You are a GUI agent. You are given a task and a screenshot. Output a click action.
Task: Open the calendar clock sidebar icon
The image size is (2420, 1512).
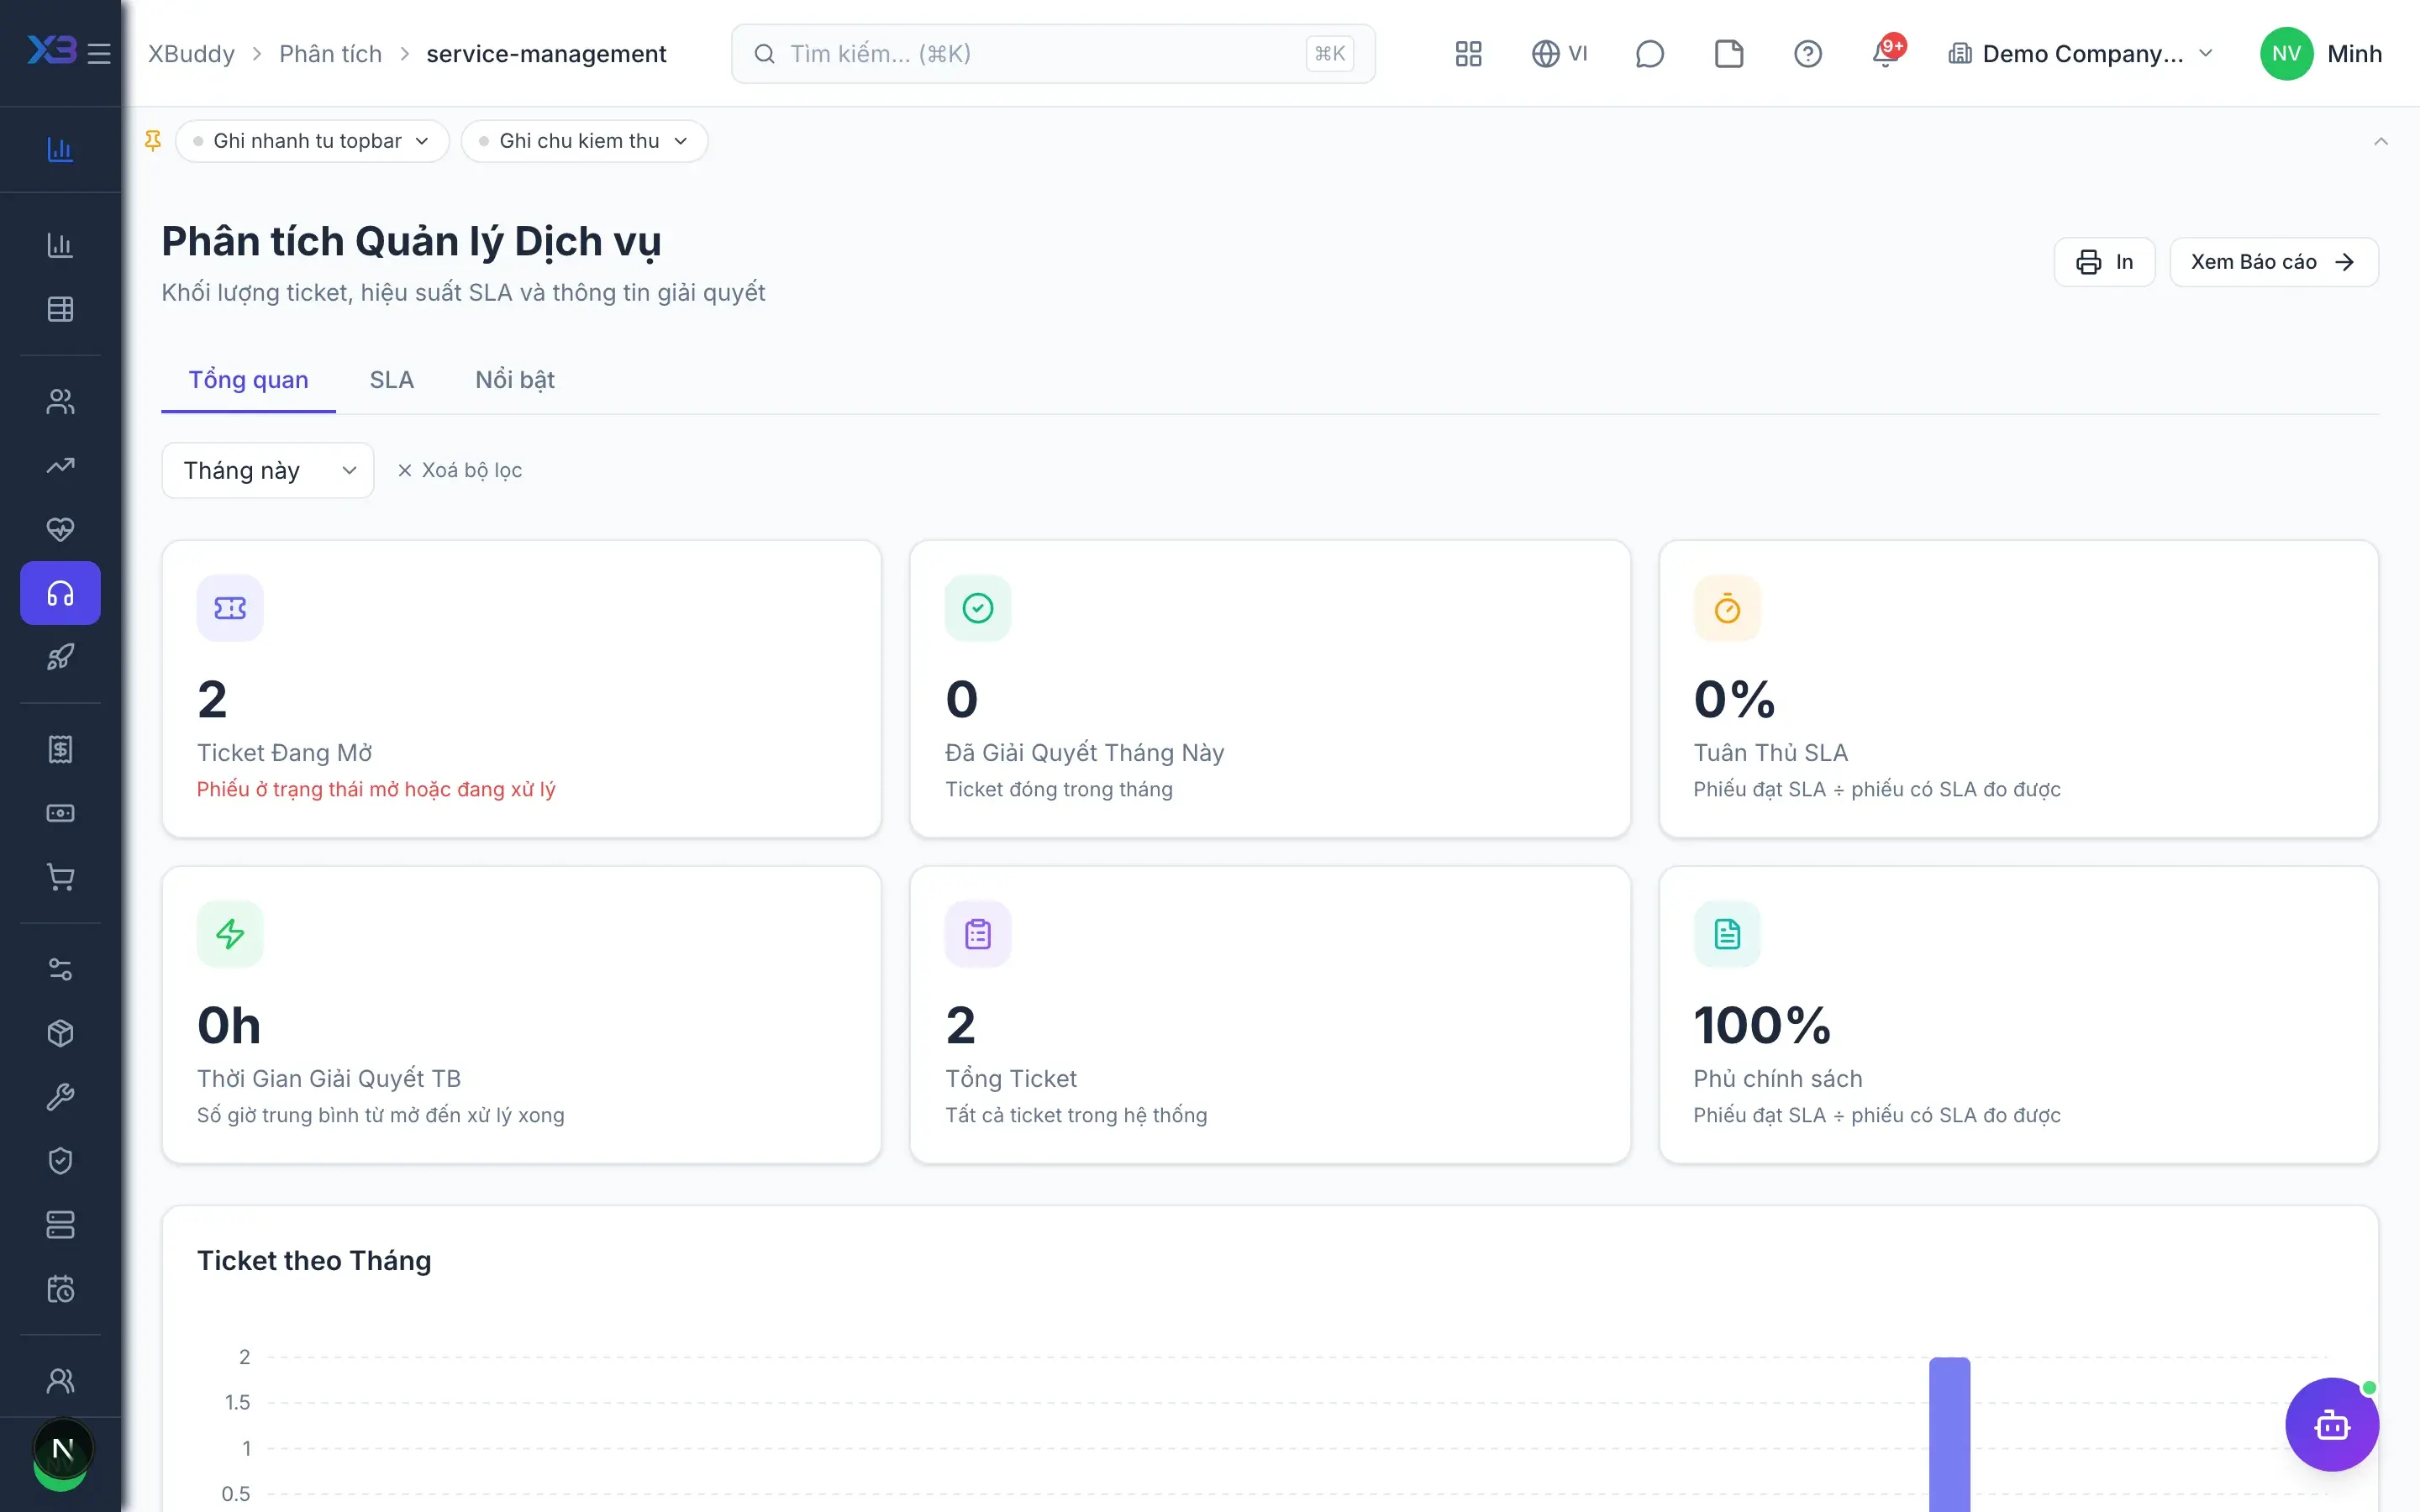tap(60, 1289)
